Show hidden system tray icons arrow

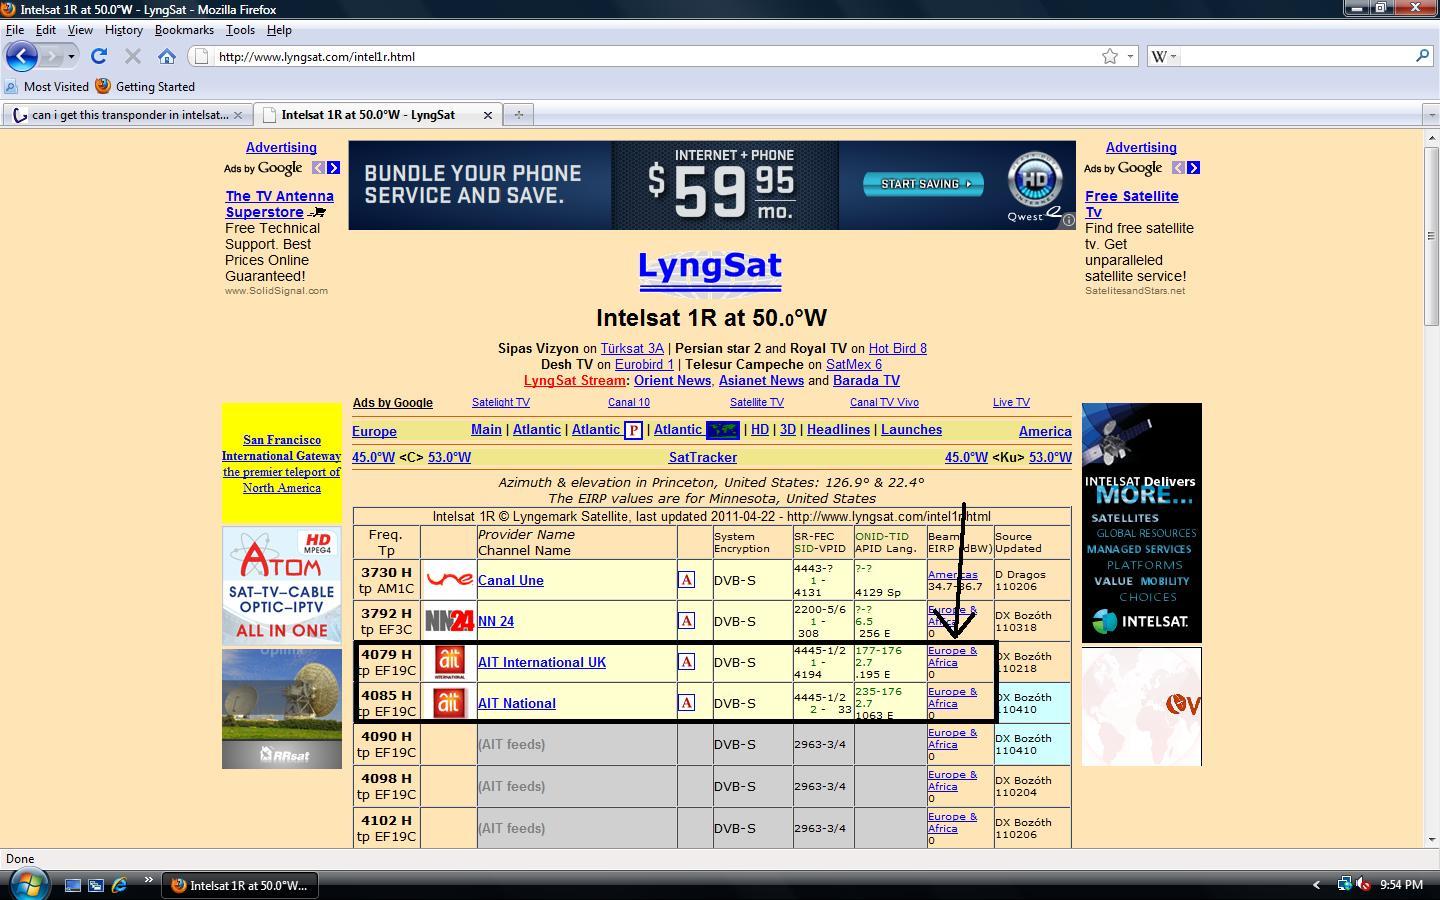coord(1316,885)
